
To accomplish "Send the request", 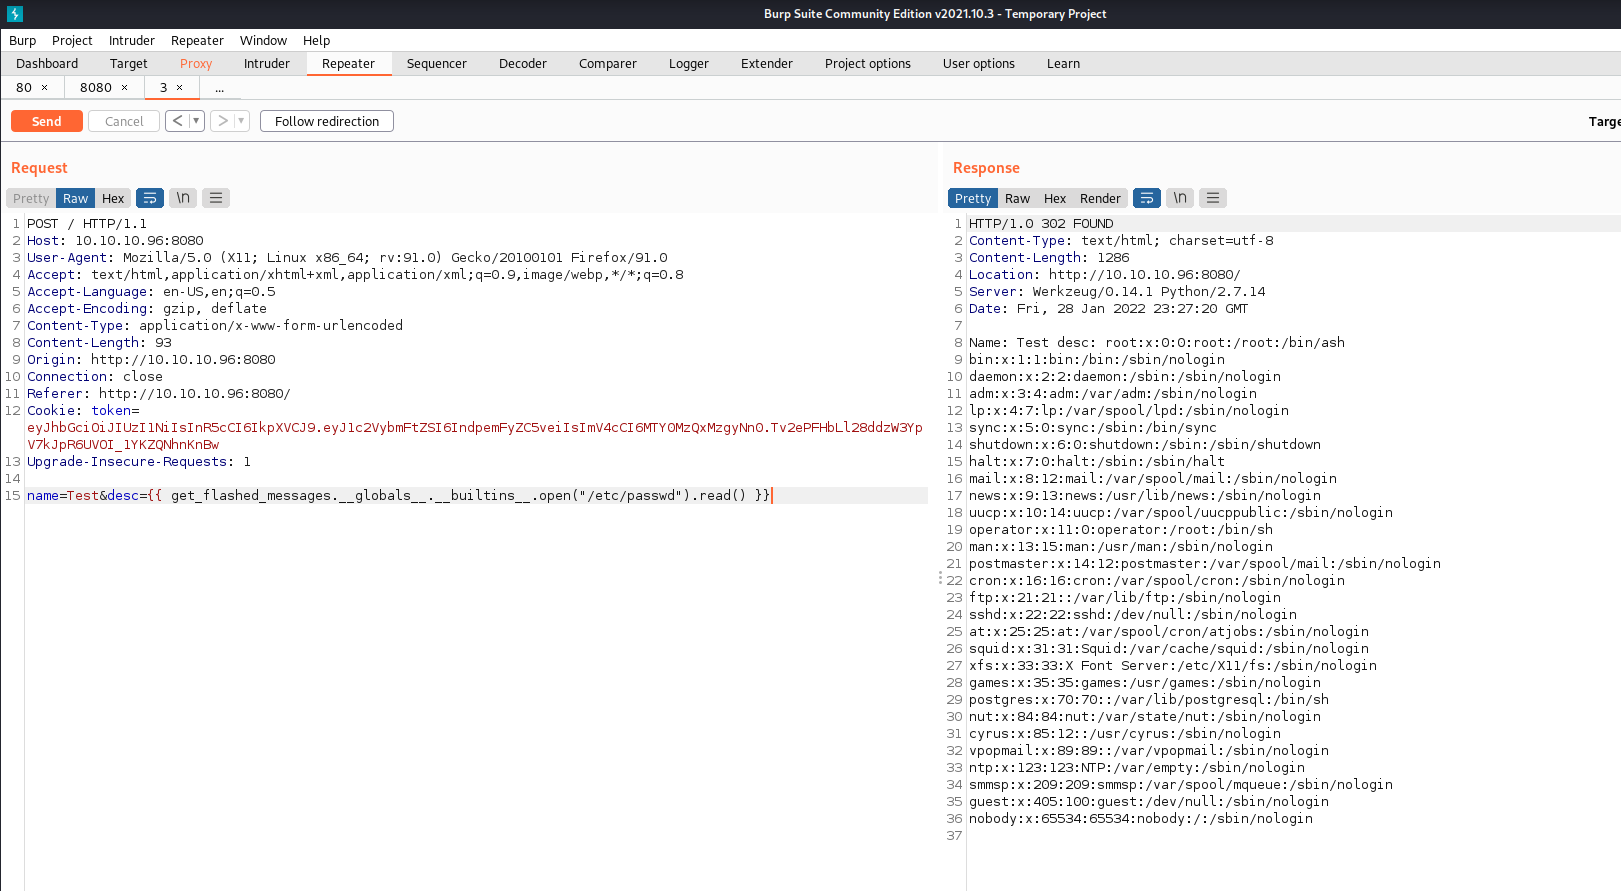I will click(x=47, y=121).
